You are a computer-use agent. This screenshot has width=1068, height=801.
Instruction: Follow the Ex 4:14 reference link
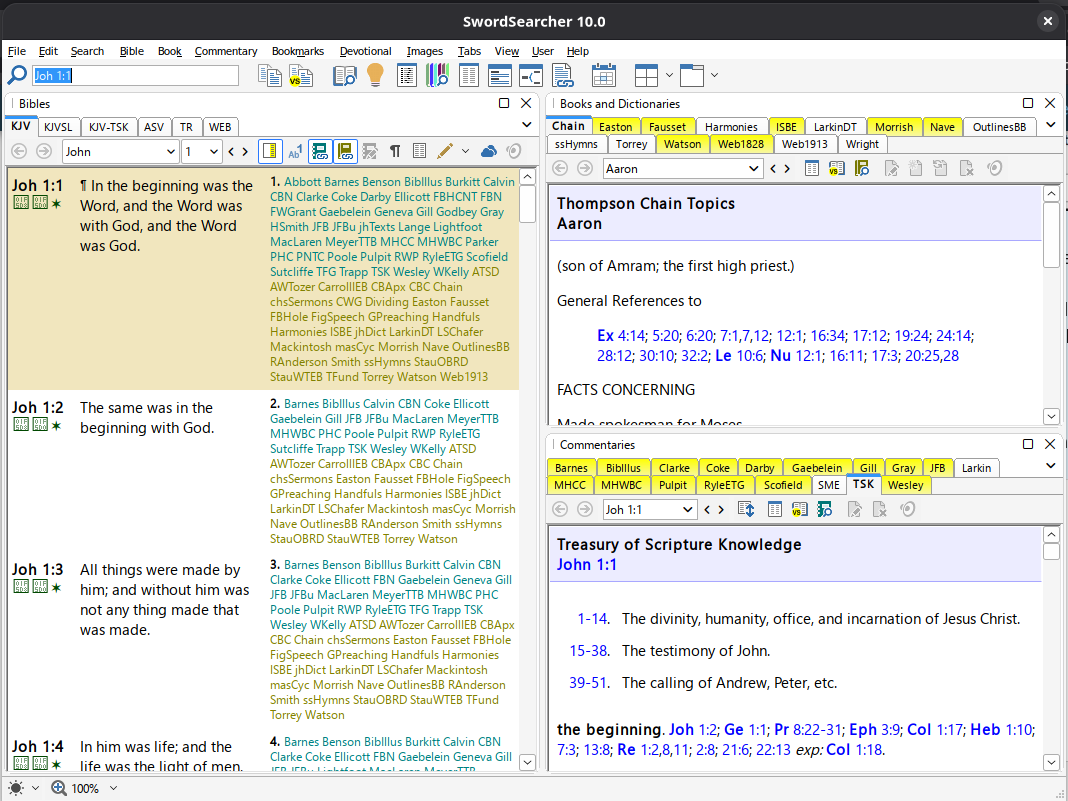pos(621,336)
